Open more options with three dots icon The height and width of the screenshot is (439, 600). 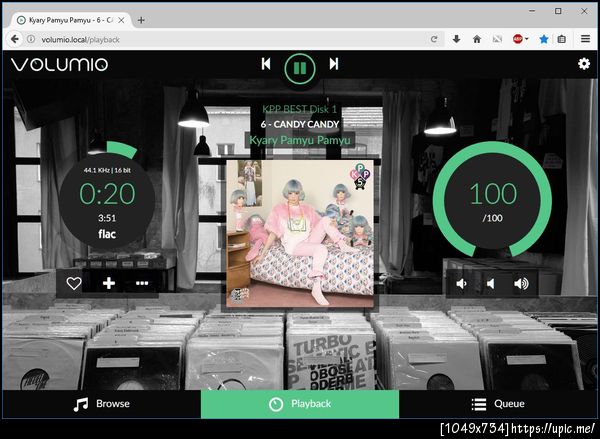(x=142, y=283)
